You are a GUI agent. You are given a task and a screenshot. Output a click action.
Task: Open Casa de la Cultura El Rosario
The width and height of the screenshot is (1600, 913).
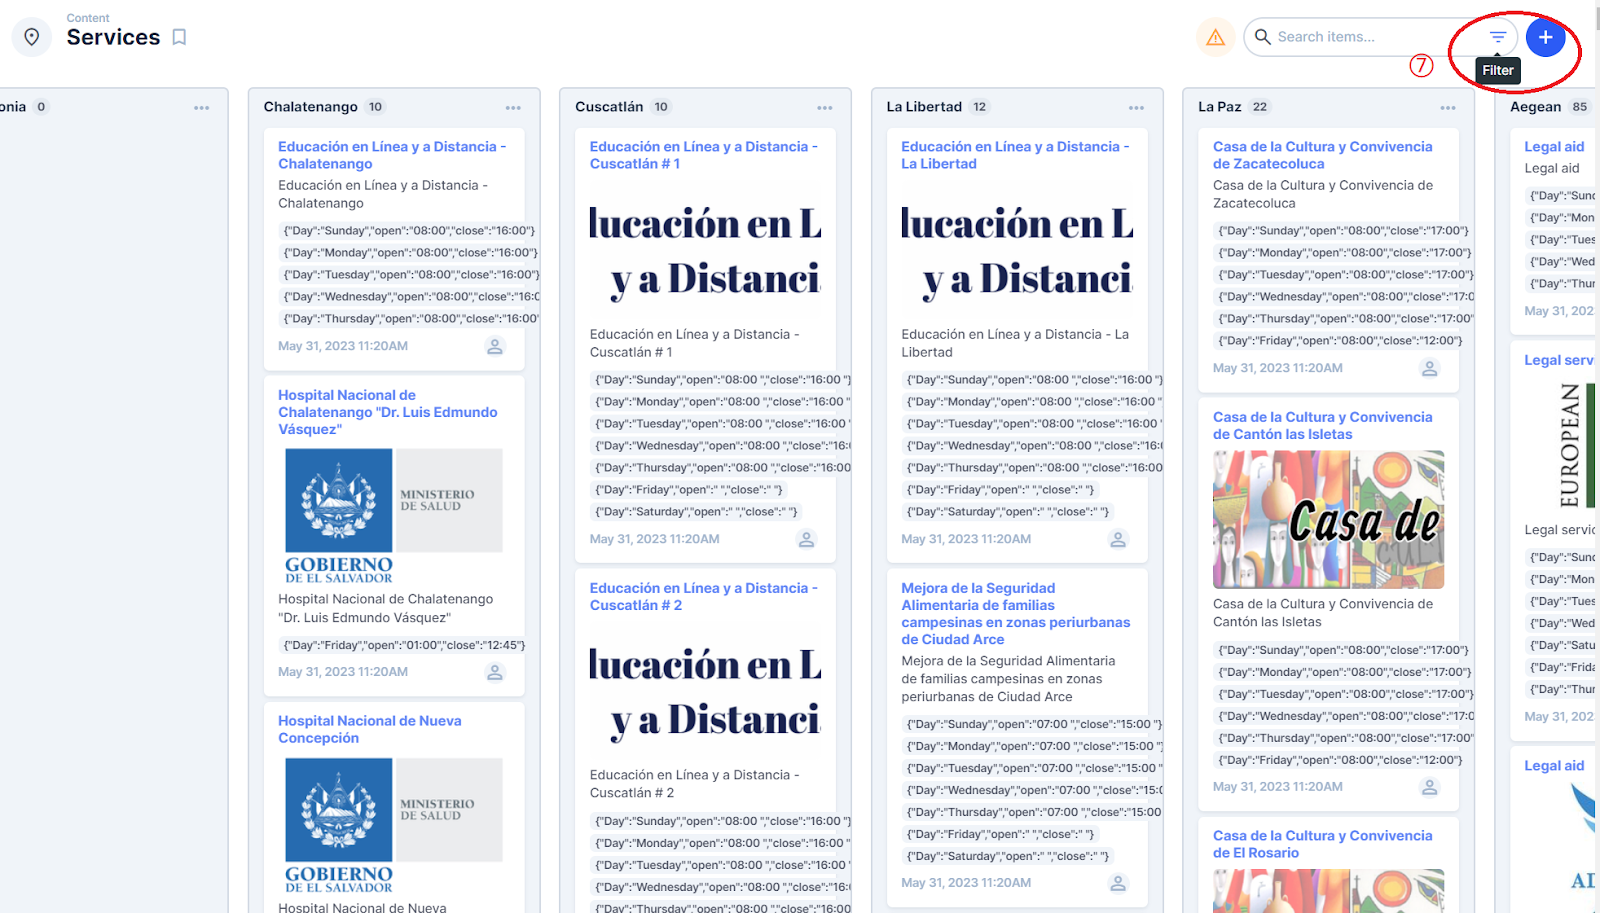coord(1322,844)
